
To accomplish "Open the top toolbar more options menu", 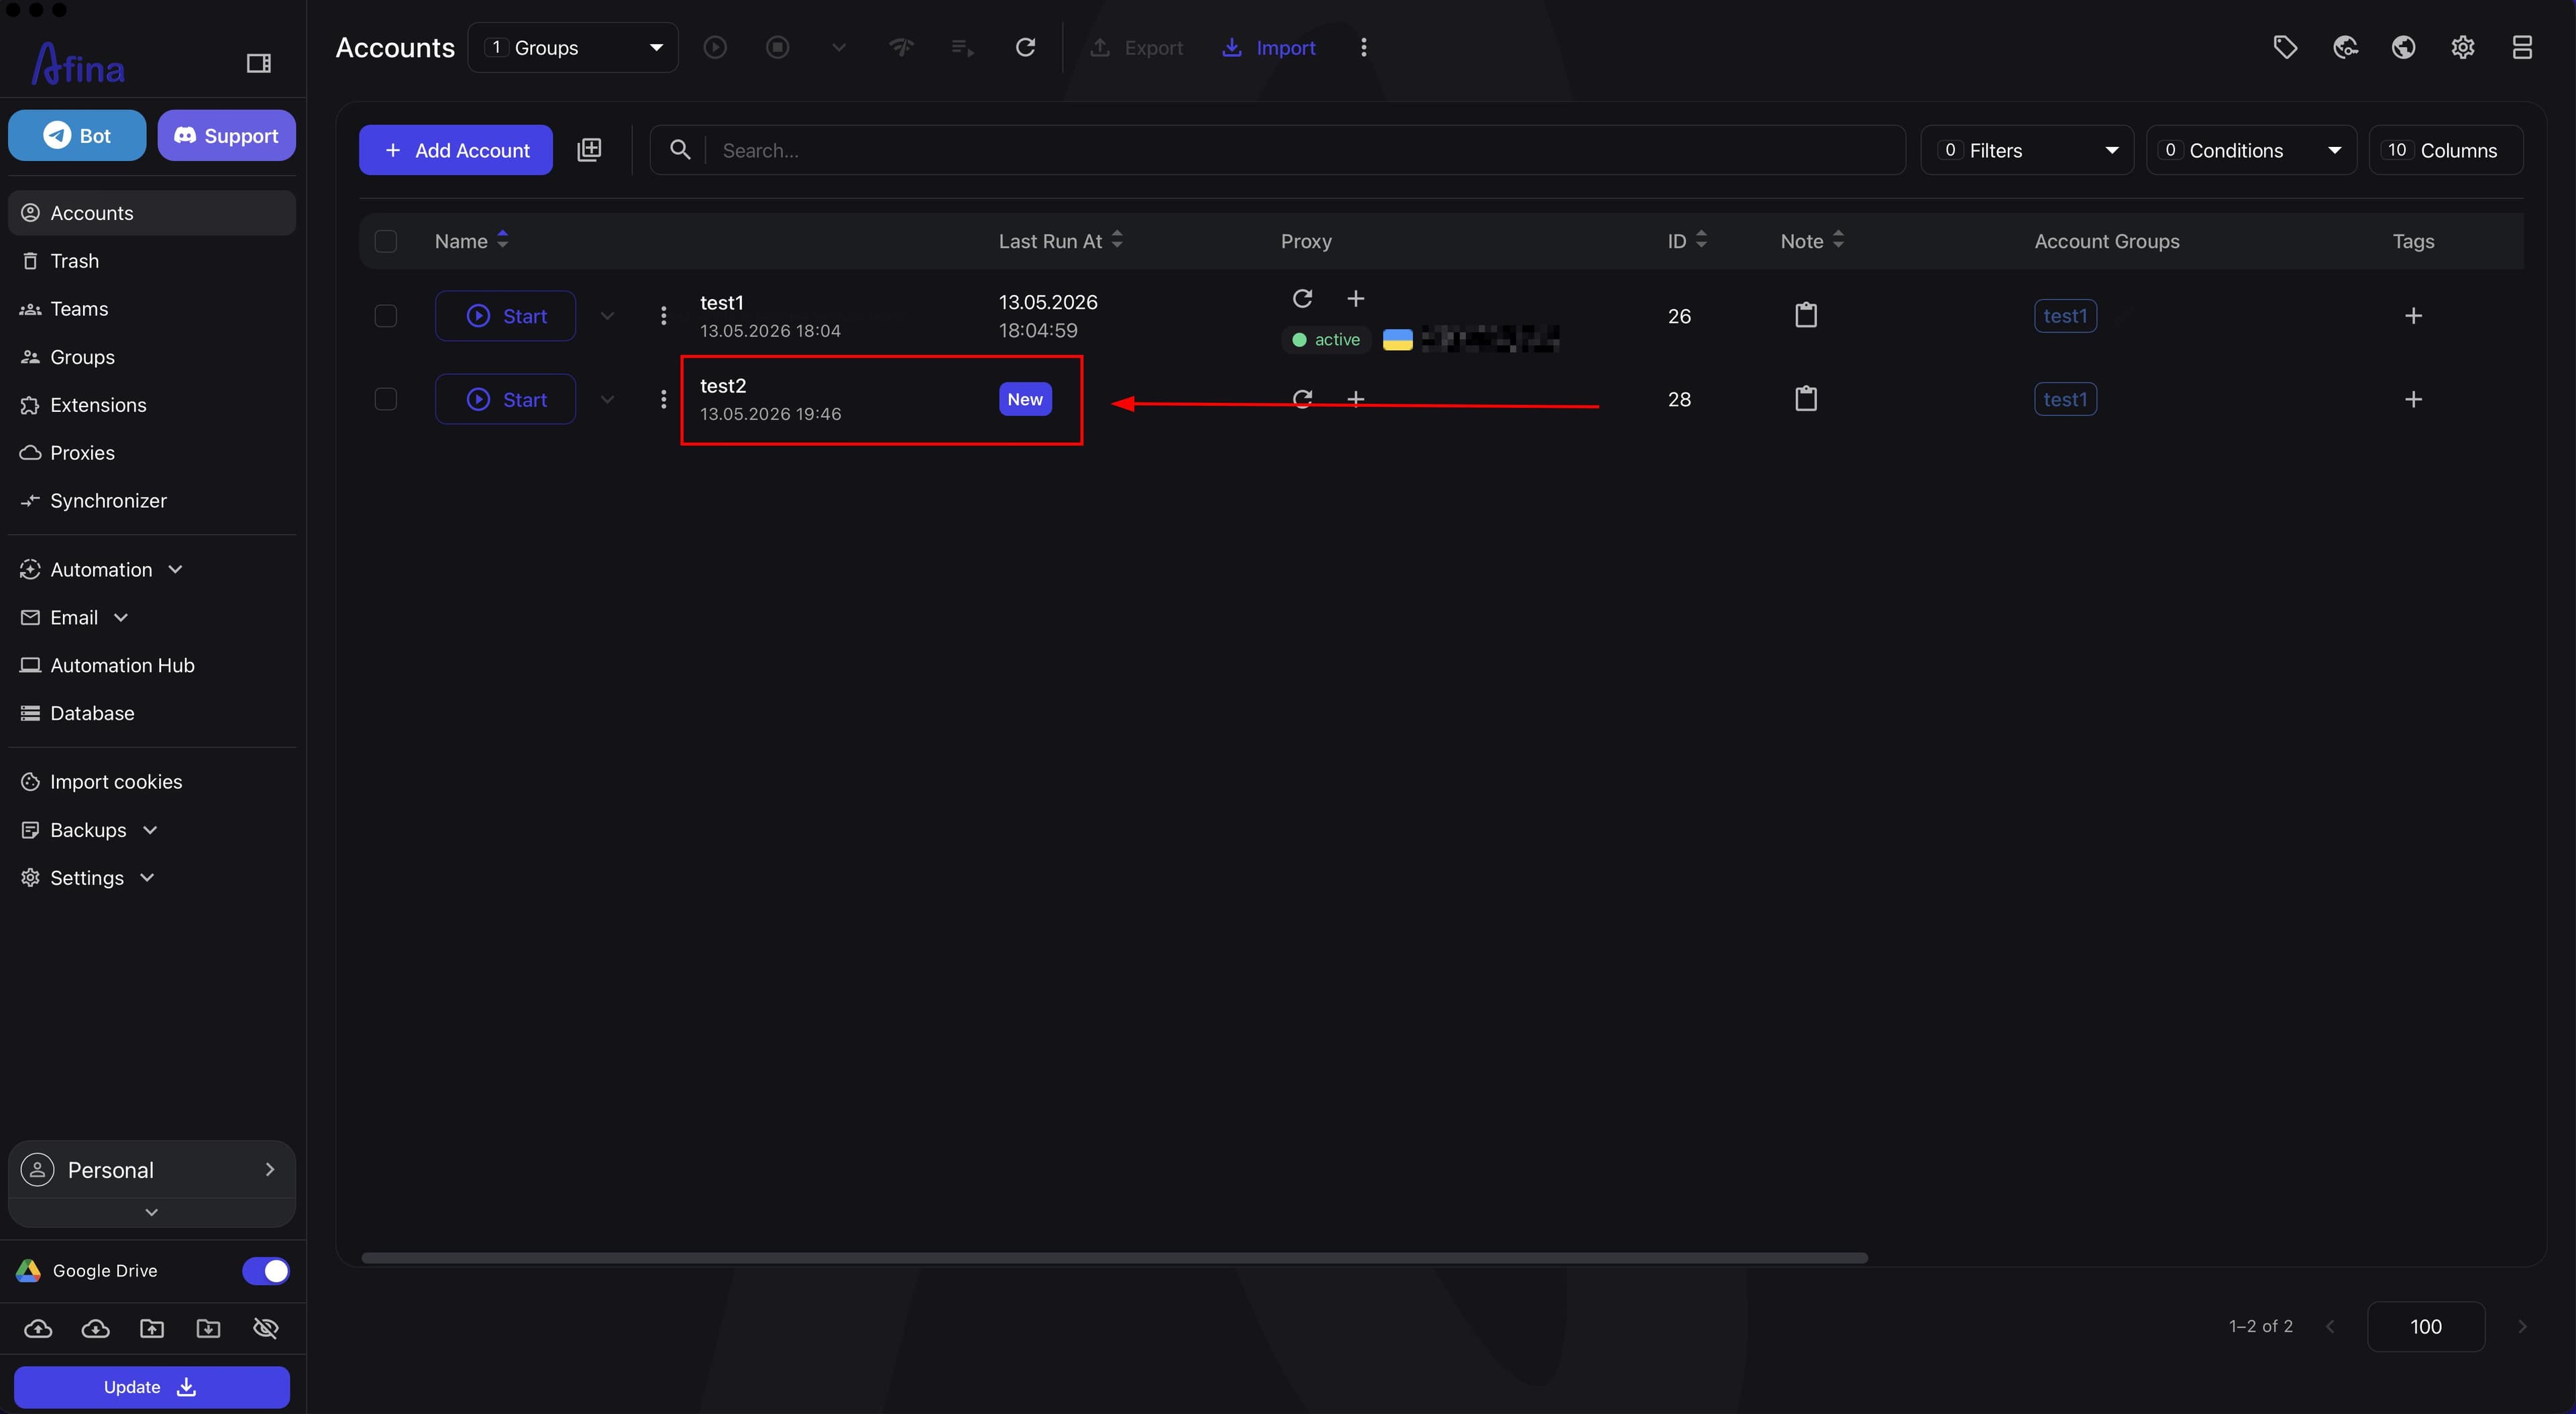I will (1363, 47).
